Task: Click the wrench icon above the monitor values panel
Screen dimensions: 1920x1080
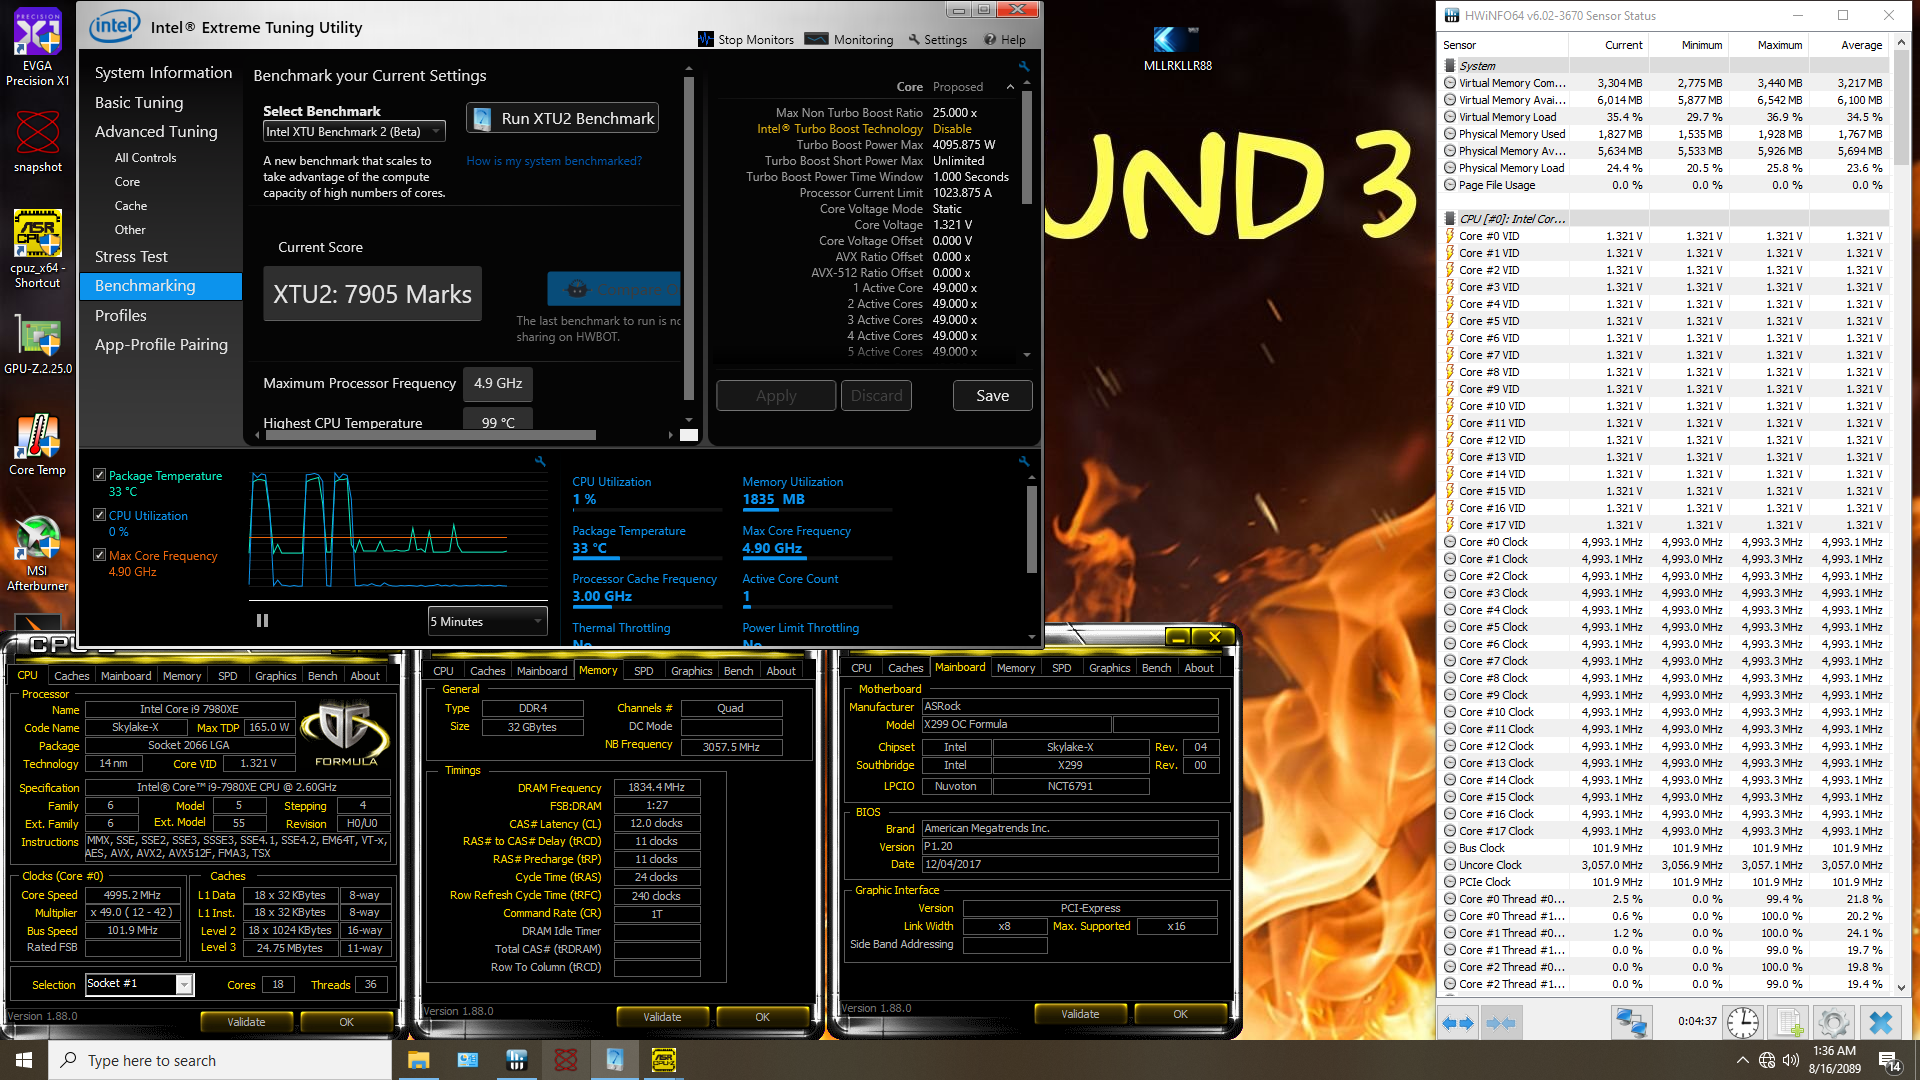Action: tap(1024, 461)
